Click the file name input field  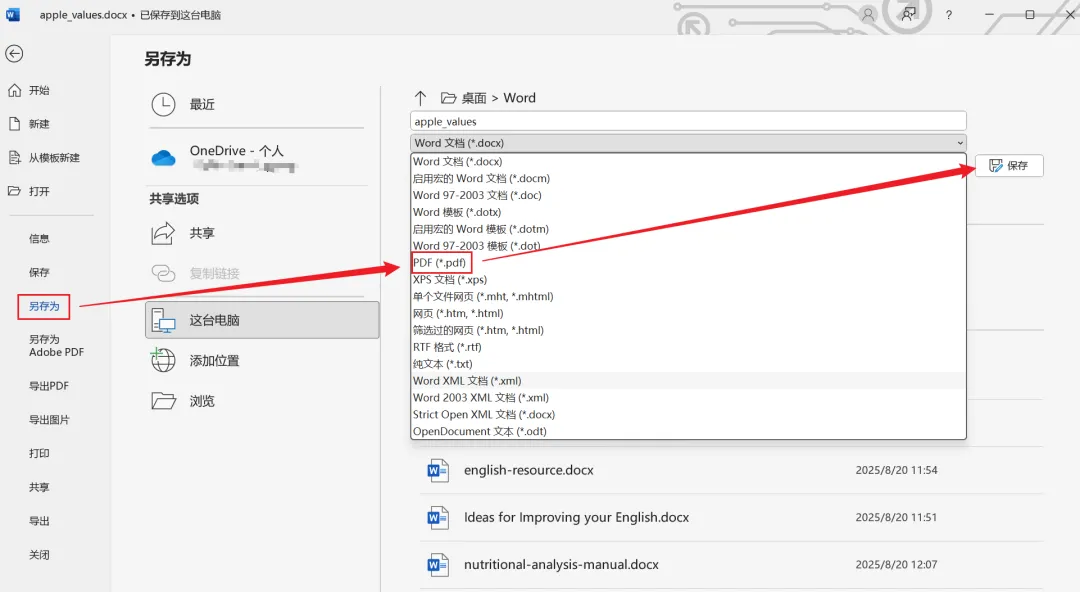click(x=688, y=121)
